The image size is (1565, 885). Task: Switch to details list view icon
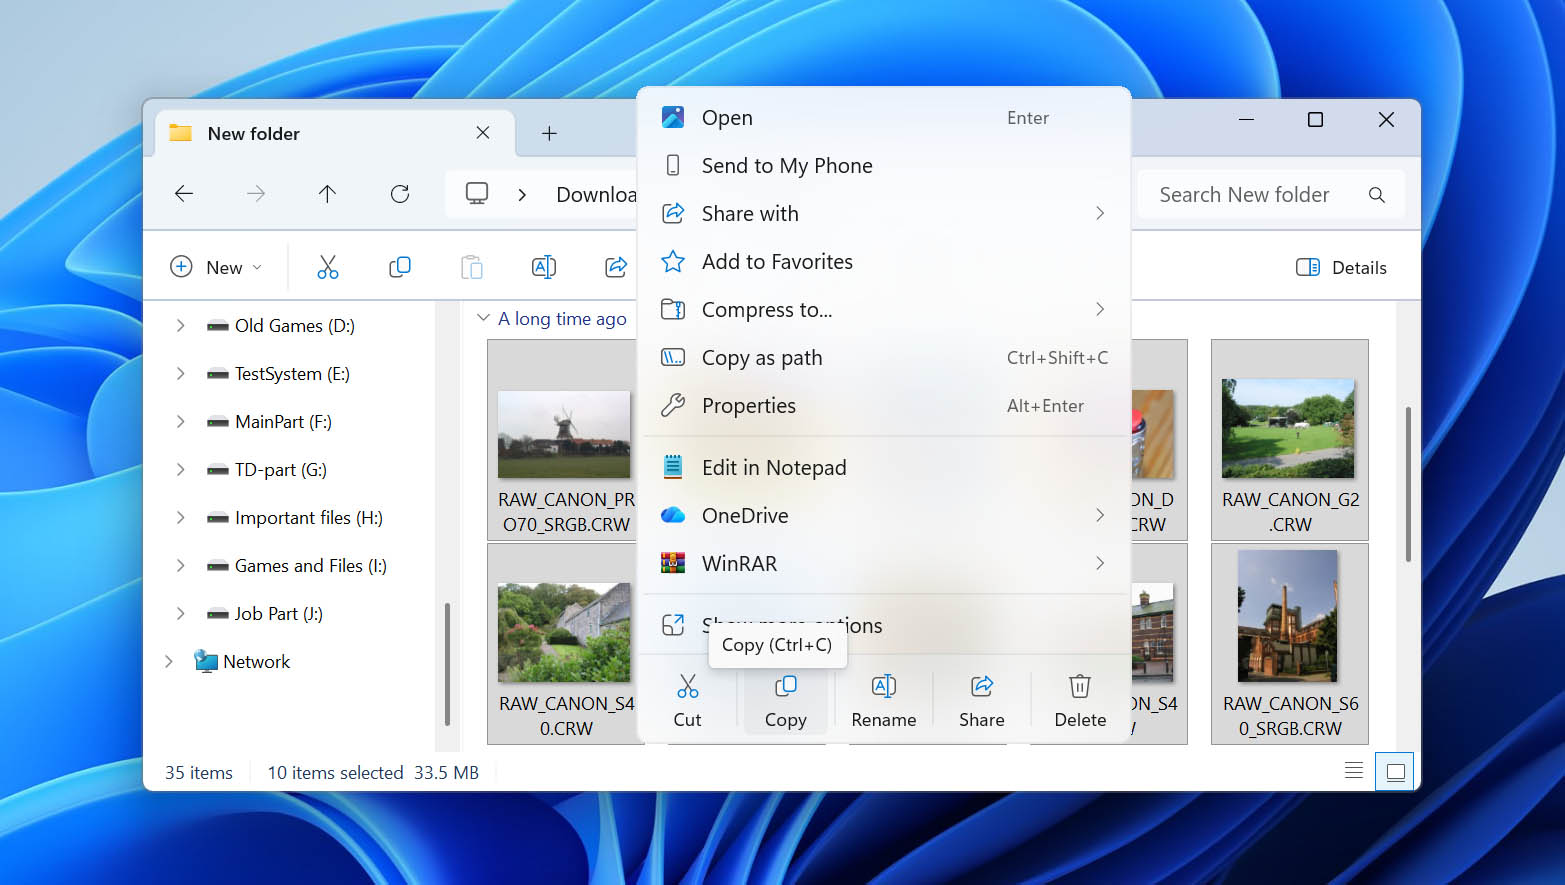(1354, 771)
